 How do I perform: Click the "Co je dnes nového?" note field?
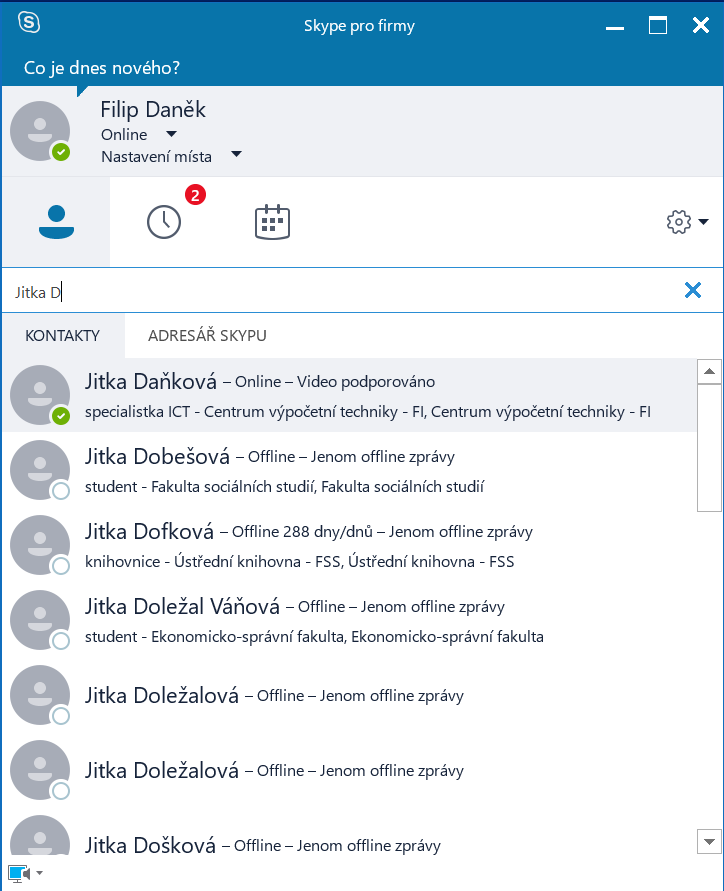pyautogui.click(x=102, y=68)
